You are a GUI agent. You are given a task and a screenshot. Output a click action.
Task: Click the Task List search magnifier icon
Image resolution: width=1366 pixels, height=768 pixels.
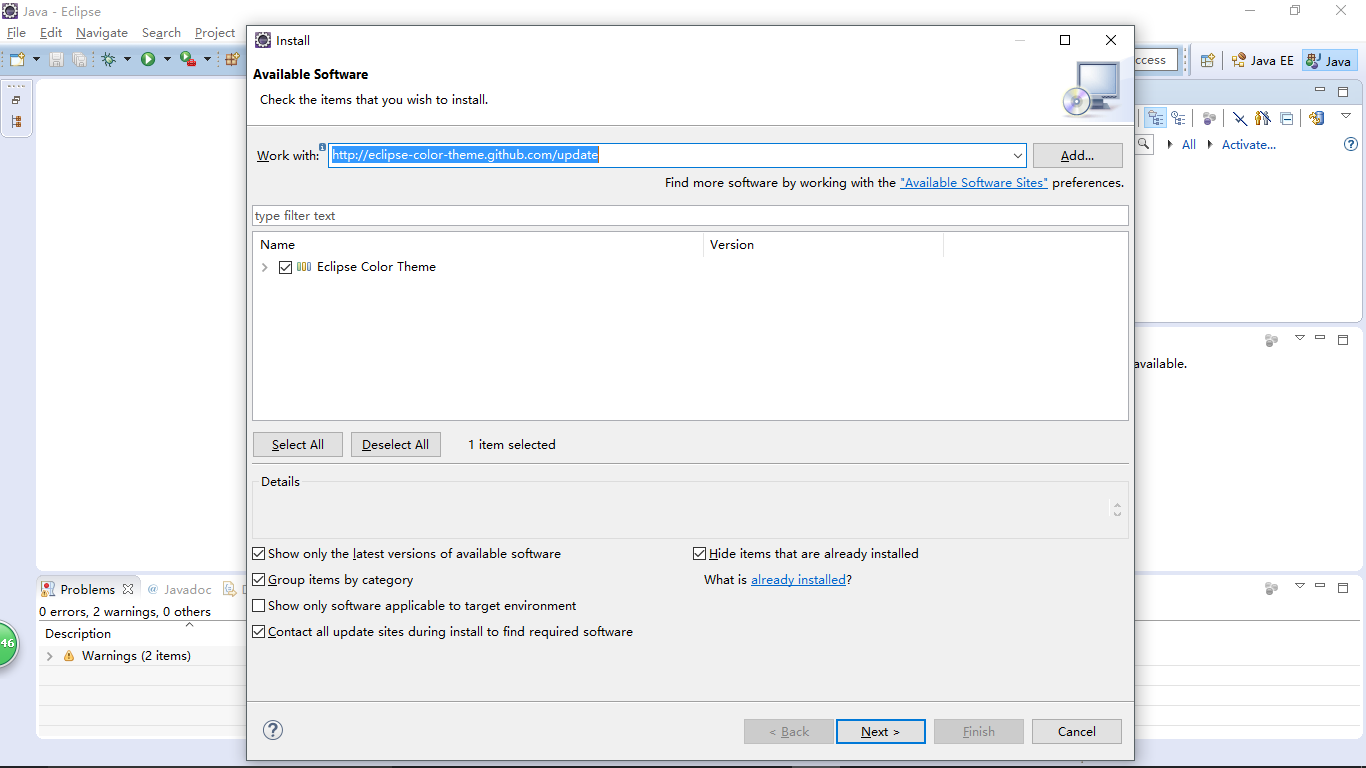[x=1144, y=144]
